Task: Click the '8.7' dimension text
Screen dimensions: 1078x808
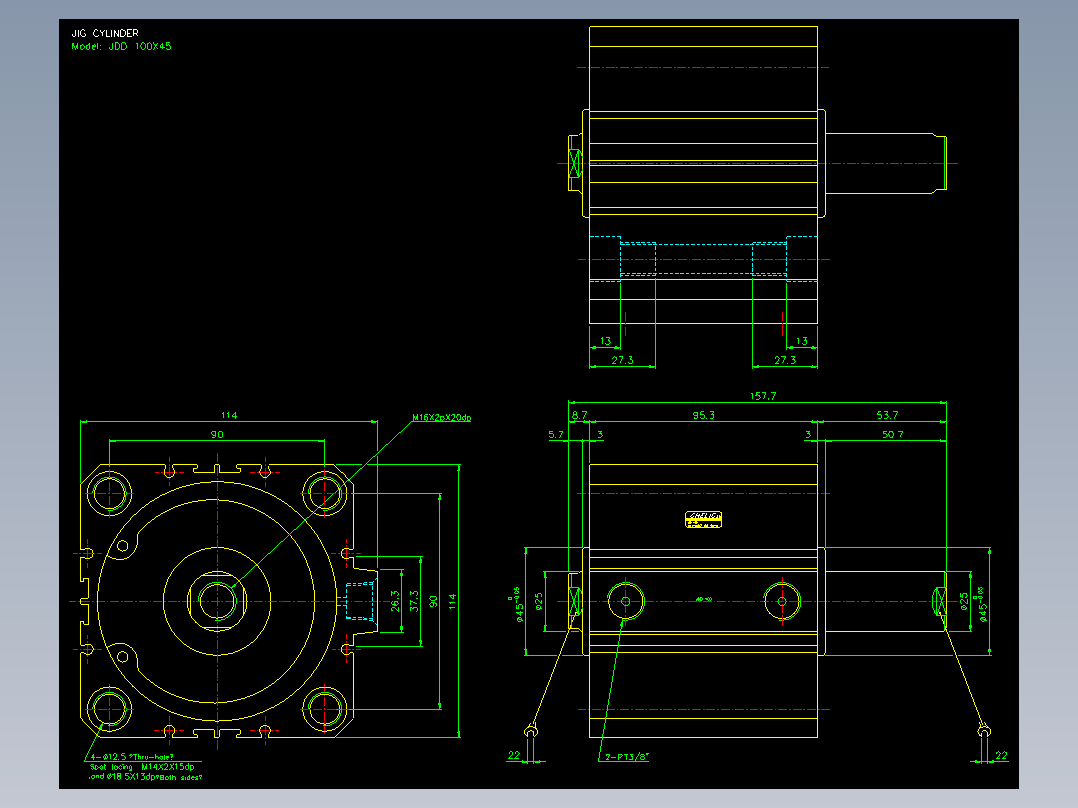Action: (x=580, y=415)
